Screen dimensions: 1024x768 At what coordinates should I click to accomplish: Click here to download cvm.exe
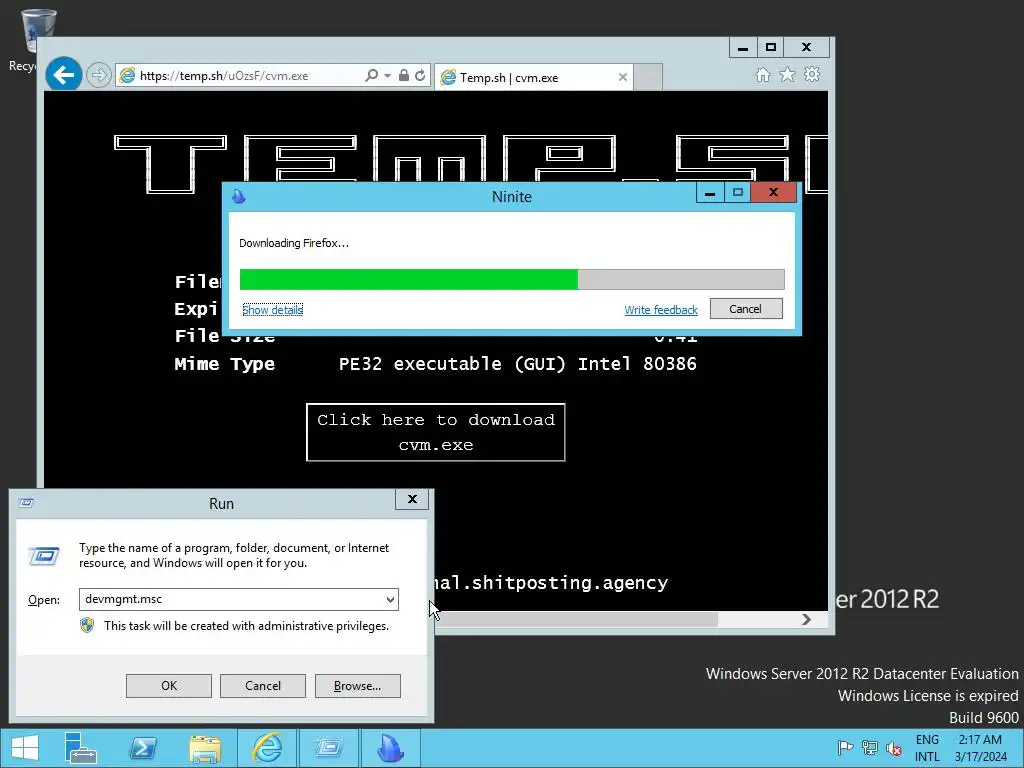pos(436,432)
